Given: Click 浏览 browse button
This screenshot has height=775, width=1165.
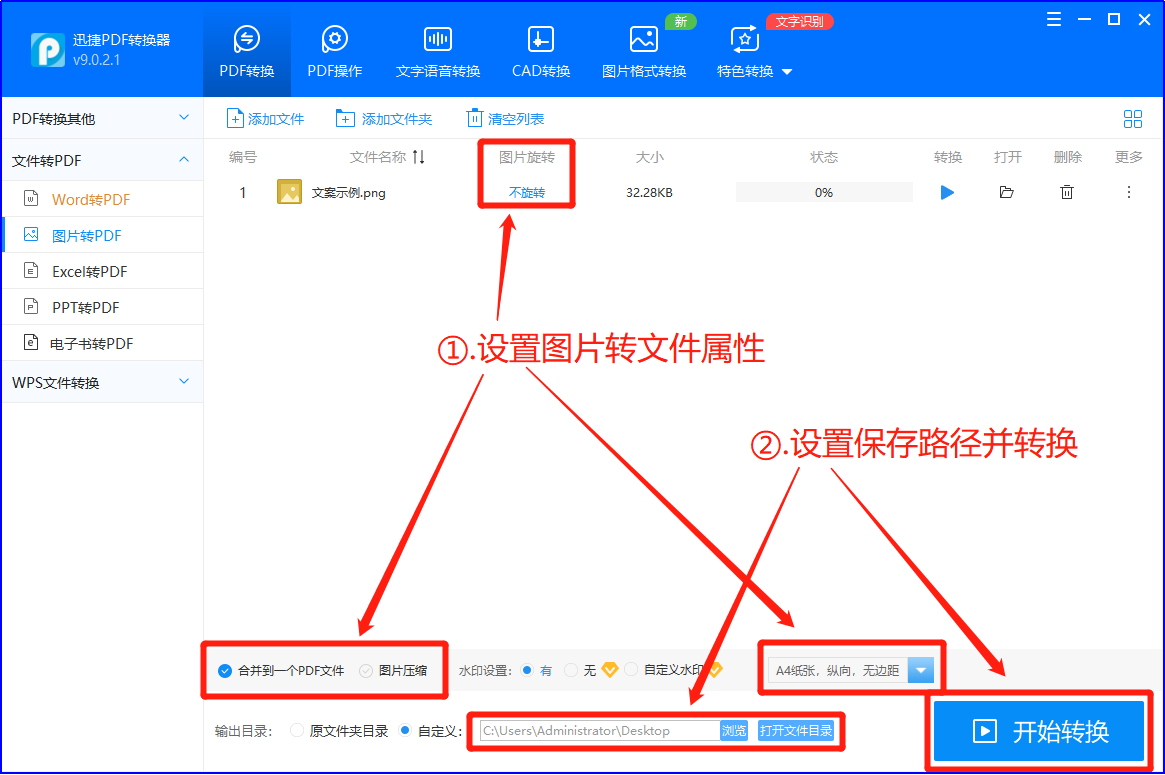Looking at the screenshot, I should pyautogui.click(x=734, y=730).
